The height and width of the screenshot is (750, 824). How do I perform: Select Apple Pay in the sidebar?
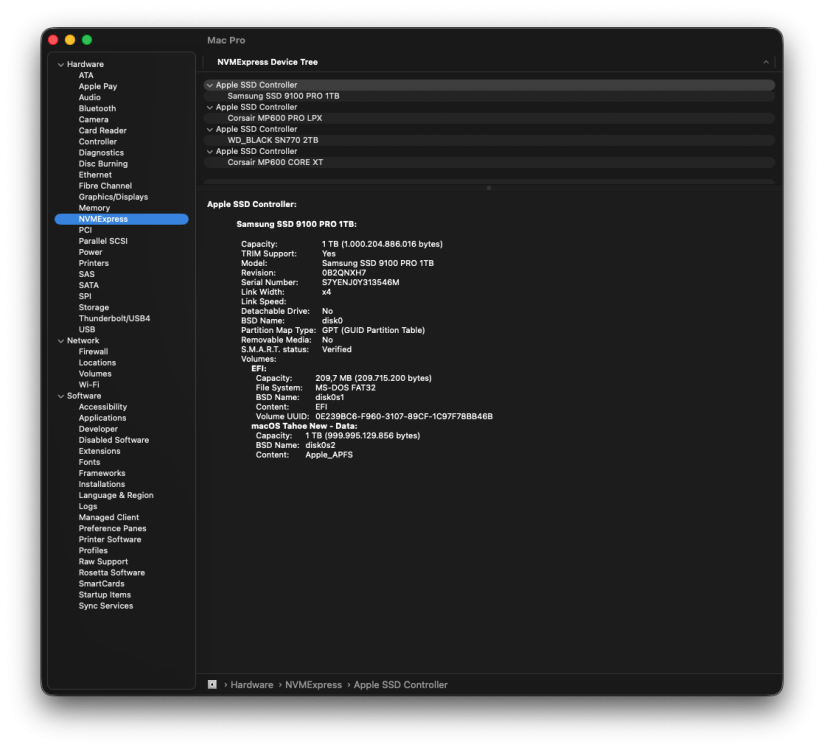click(x=98, y=86)
